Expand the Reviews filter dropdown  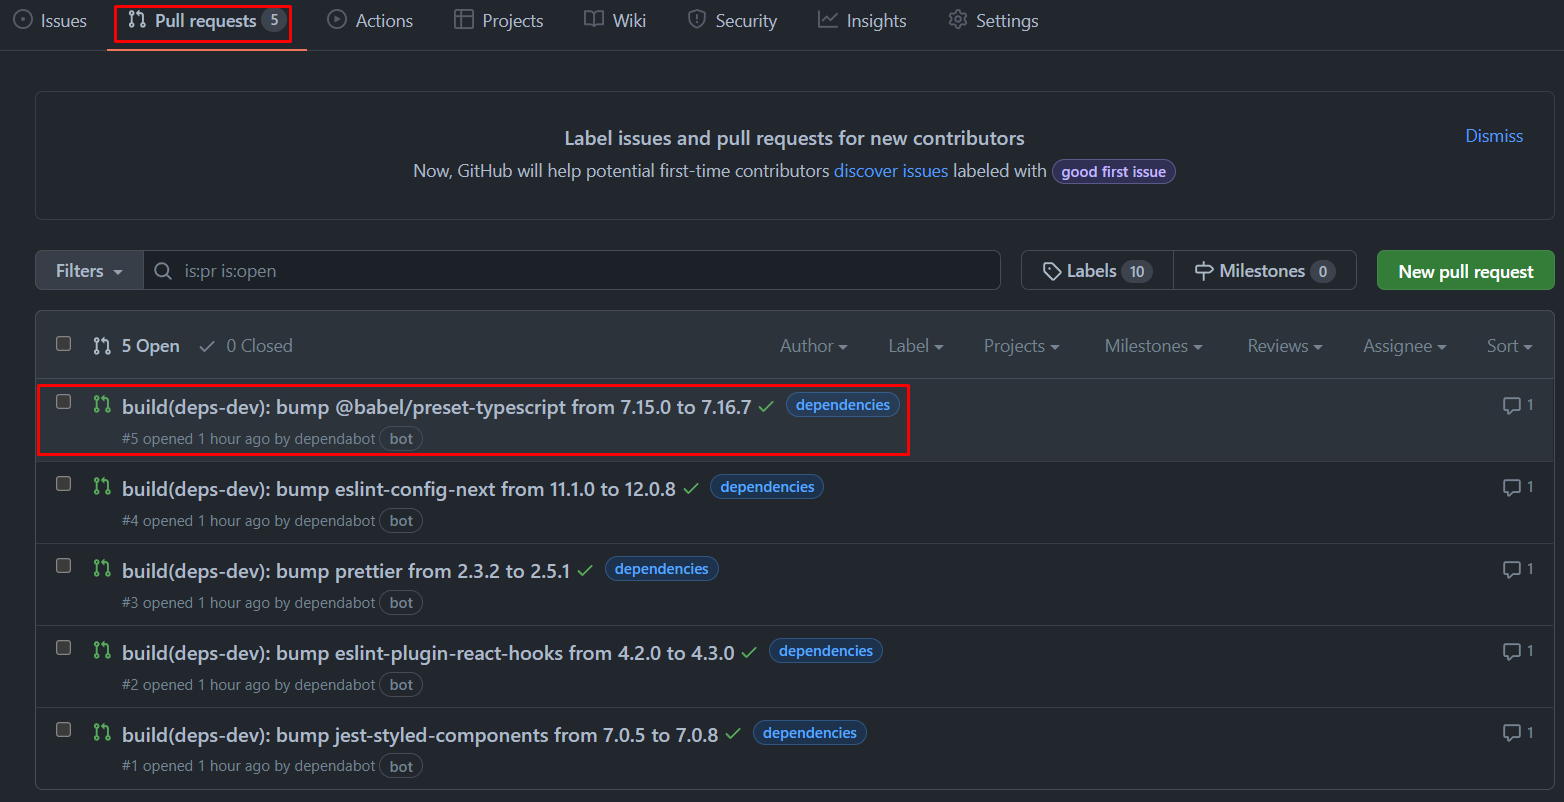1284,346
